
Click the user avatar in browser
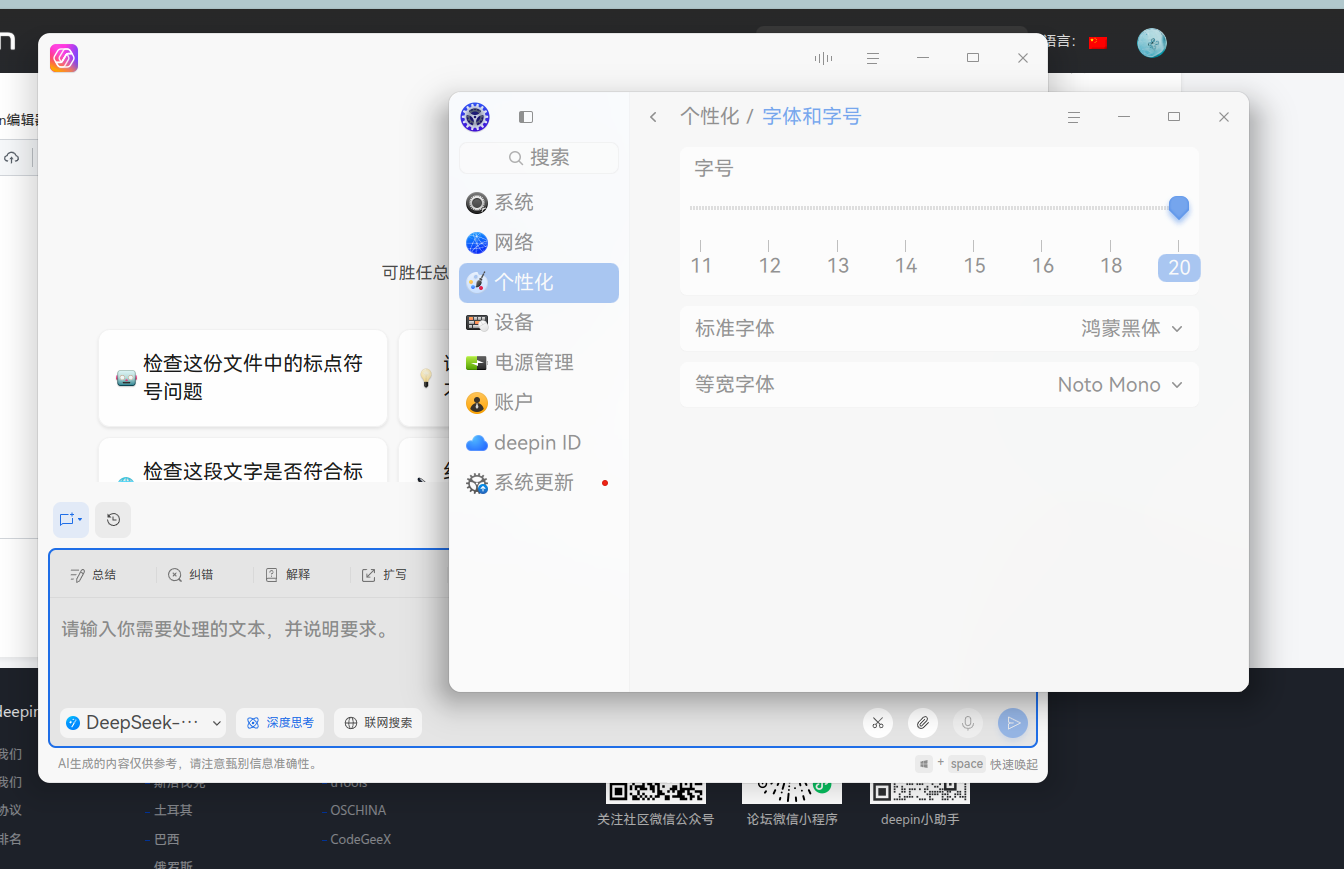tap(1152, 42)
